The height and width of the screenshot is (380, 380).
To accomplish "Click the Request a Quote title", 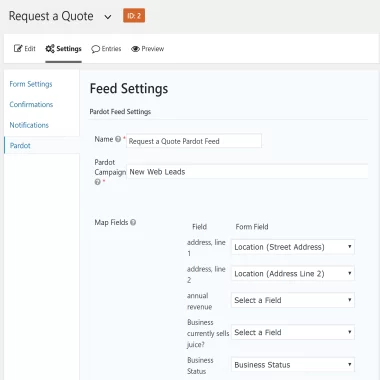I will coord(51,16).
